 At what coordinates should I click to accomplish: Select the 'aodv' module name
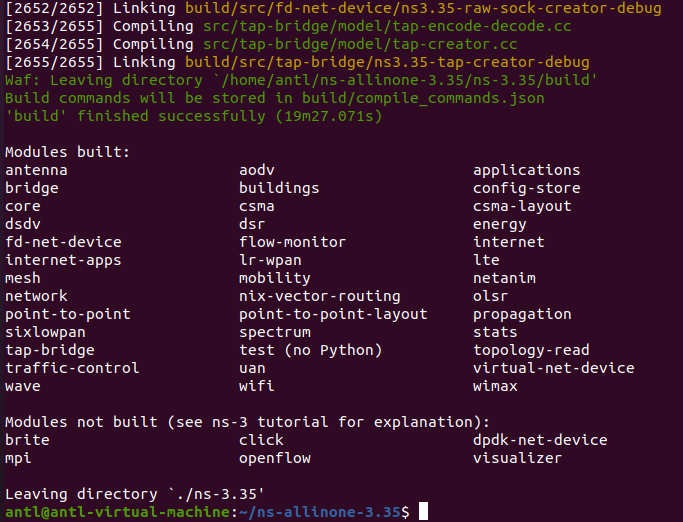[x=257, y=170]
